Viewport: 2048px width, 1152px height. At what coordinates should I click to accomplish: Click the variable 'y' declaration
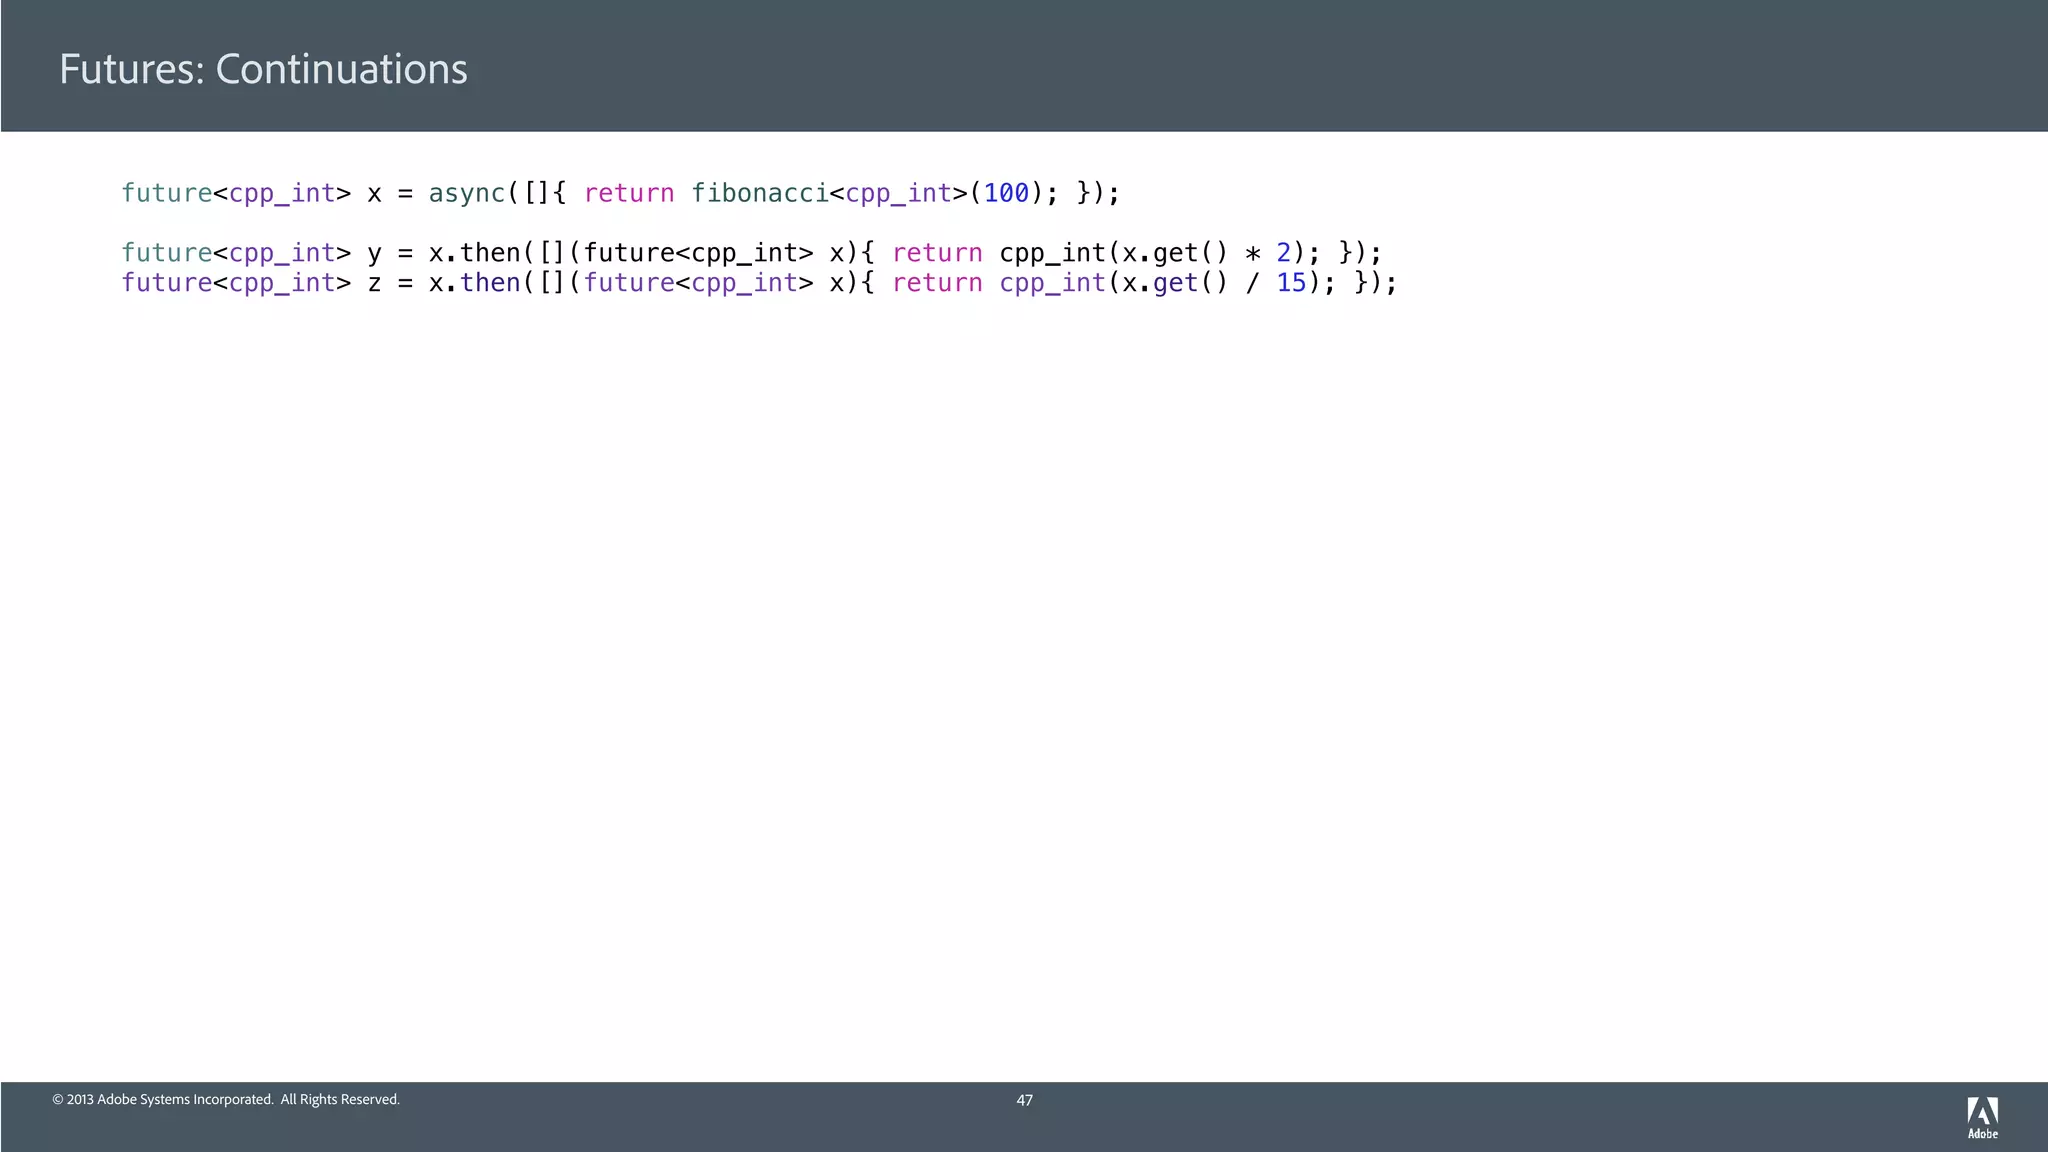pyautogui.click(x=374, y=254)
